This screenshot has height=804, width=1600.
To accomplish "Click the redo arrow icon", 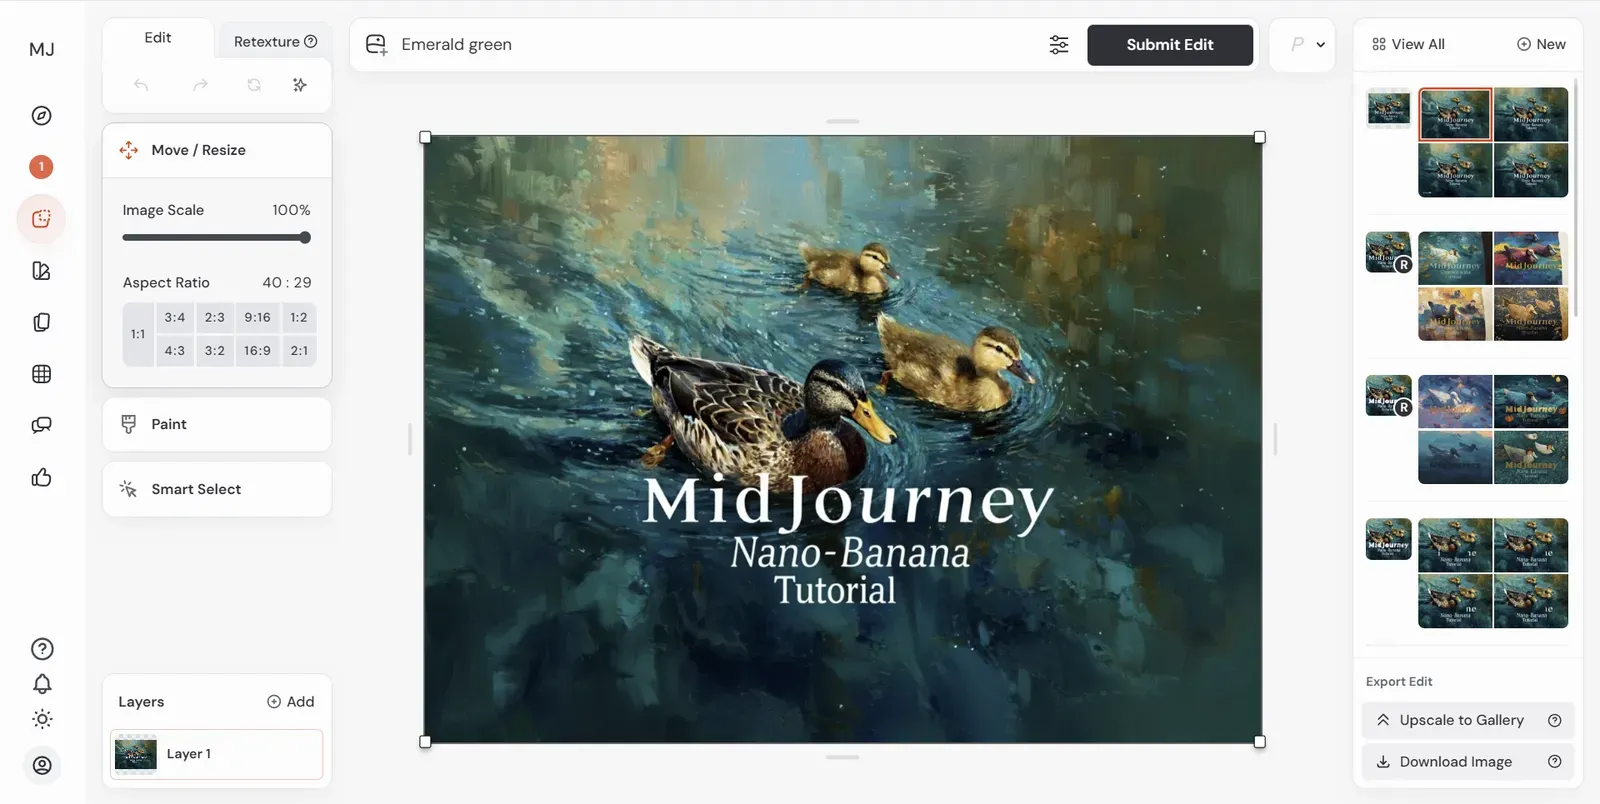I will (x=200, y=85).
